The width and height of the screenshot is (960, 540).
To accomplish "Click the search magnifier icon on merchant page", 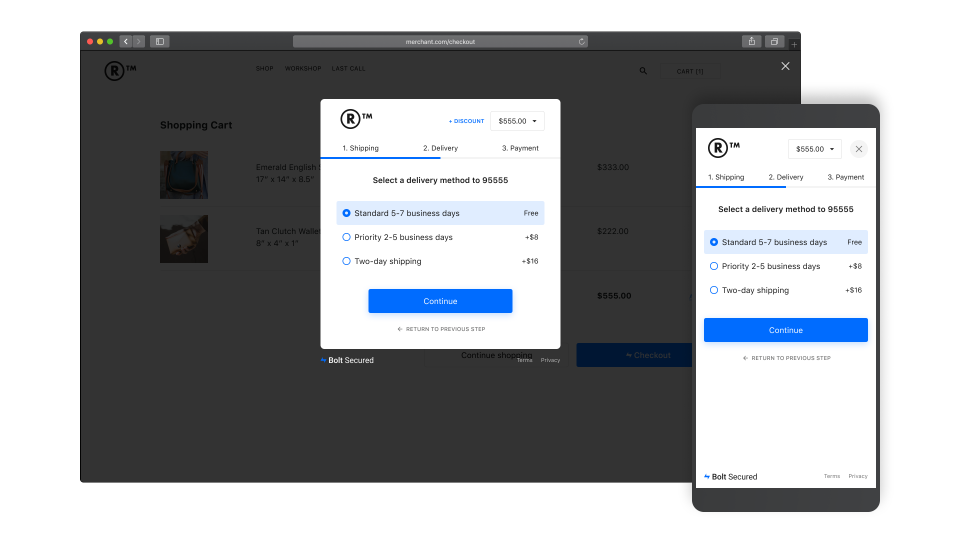I will pos(643,71).
